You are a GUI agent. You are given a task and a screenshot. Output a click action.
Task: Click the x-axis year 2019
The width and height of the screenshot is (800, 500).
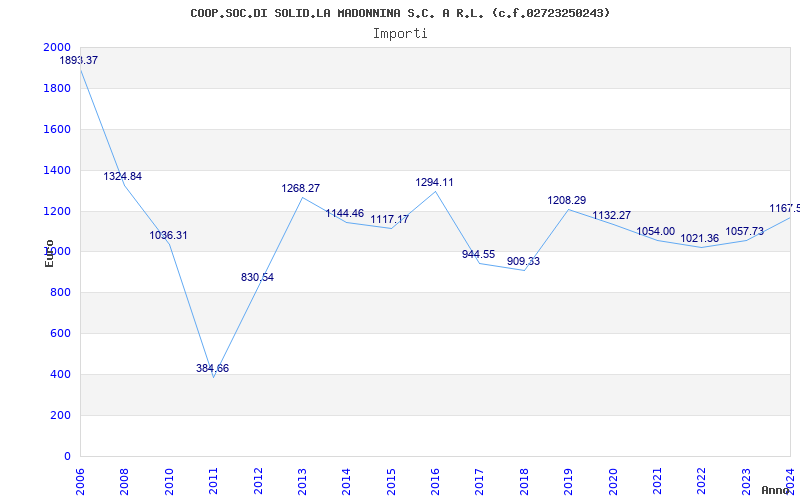[x=568, y=481]
